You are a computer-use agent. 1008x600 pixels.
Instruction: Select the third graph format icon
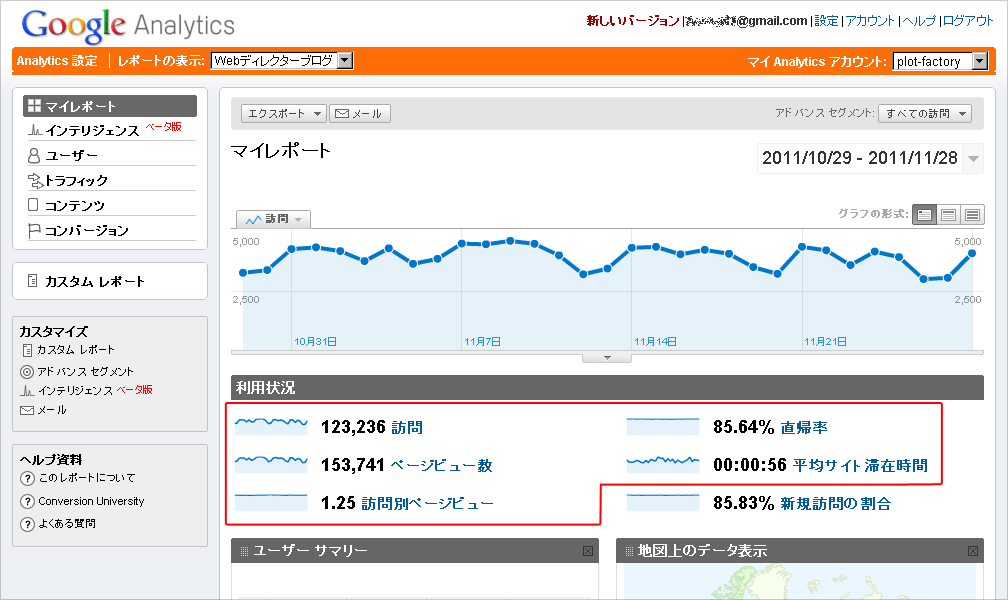972,215
